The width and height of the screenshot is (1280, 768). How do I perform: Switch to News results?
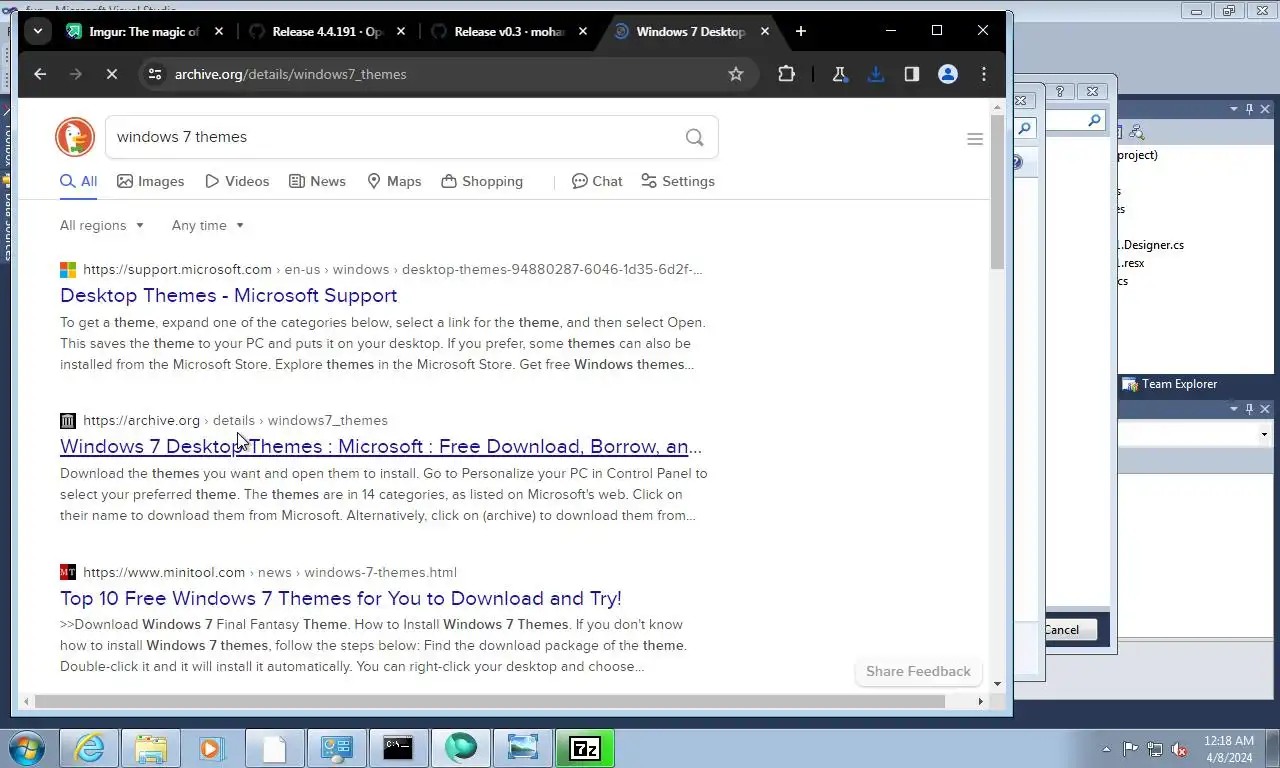[317, 181]
